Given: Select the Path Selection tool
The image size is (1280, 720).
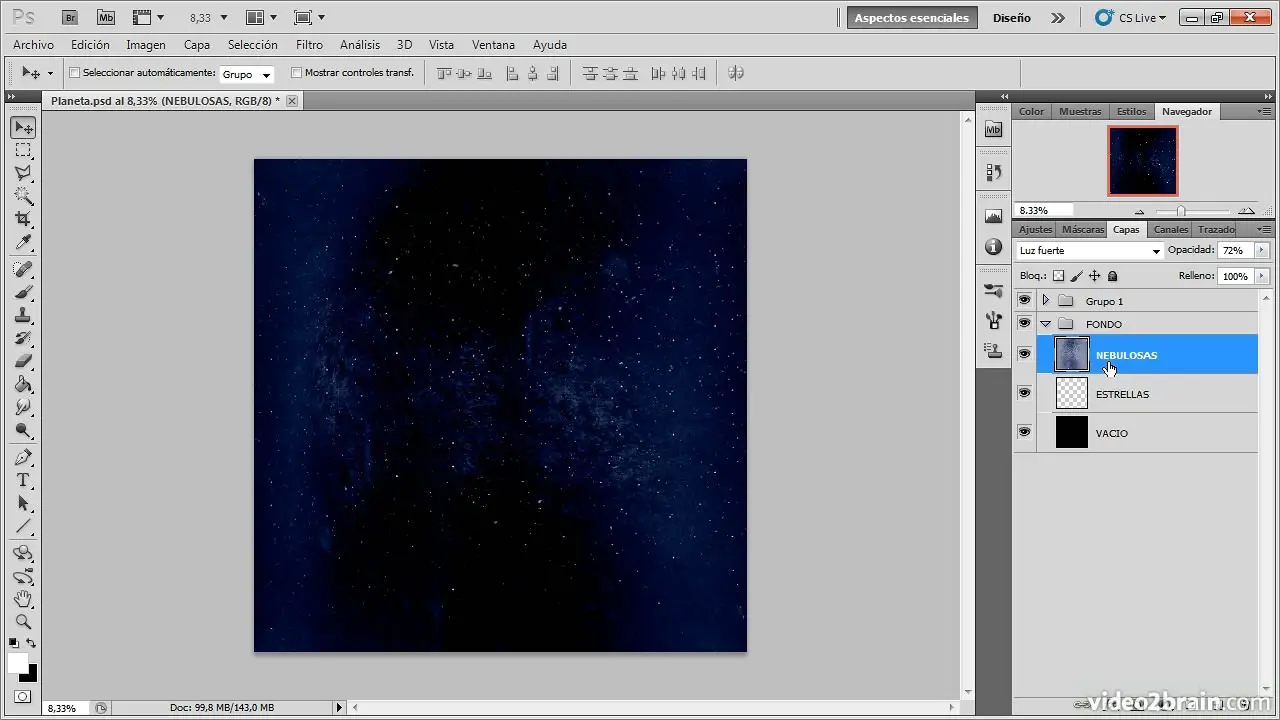Looking at the screenshot, I should pyautogui.click(x=24, y=503).
